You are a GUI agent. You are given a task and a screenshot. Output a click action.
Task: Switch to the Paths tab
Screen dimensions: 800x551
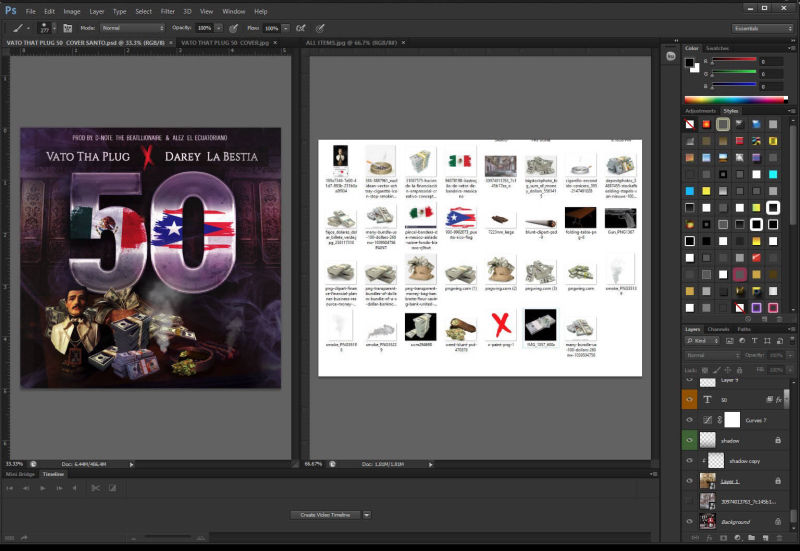[x=743, y=329]
